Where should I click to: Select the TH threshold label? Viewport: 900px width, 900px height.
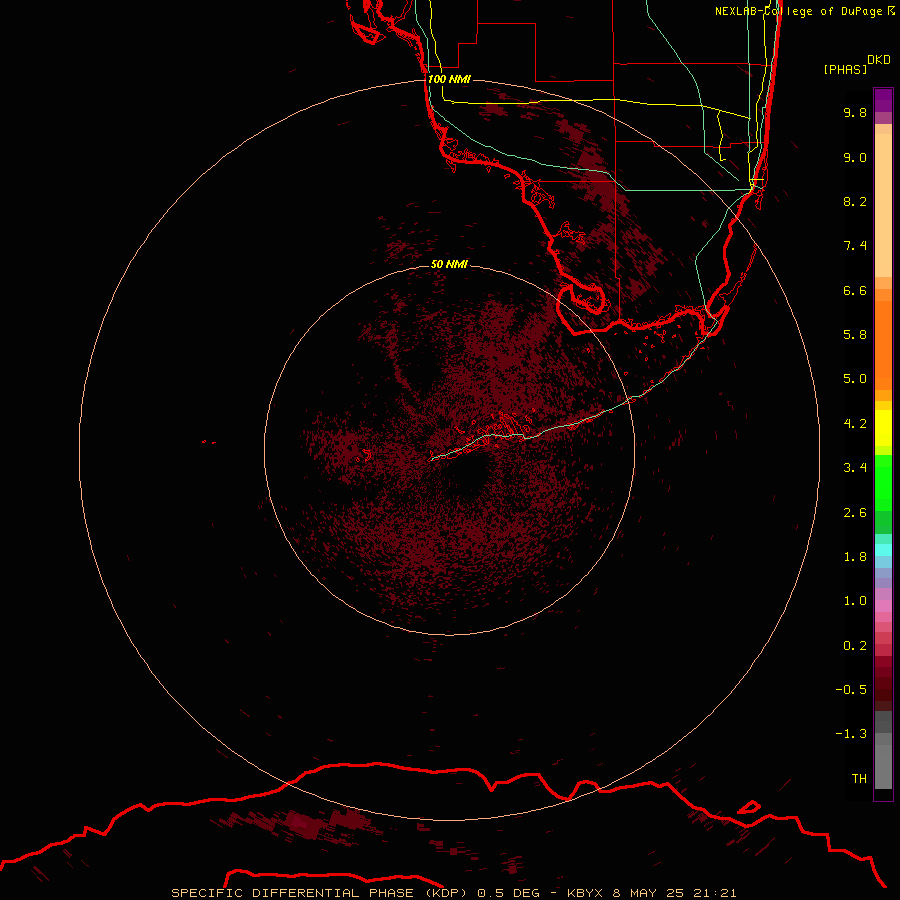click(x=859, y=779)
